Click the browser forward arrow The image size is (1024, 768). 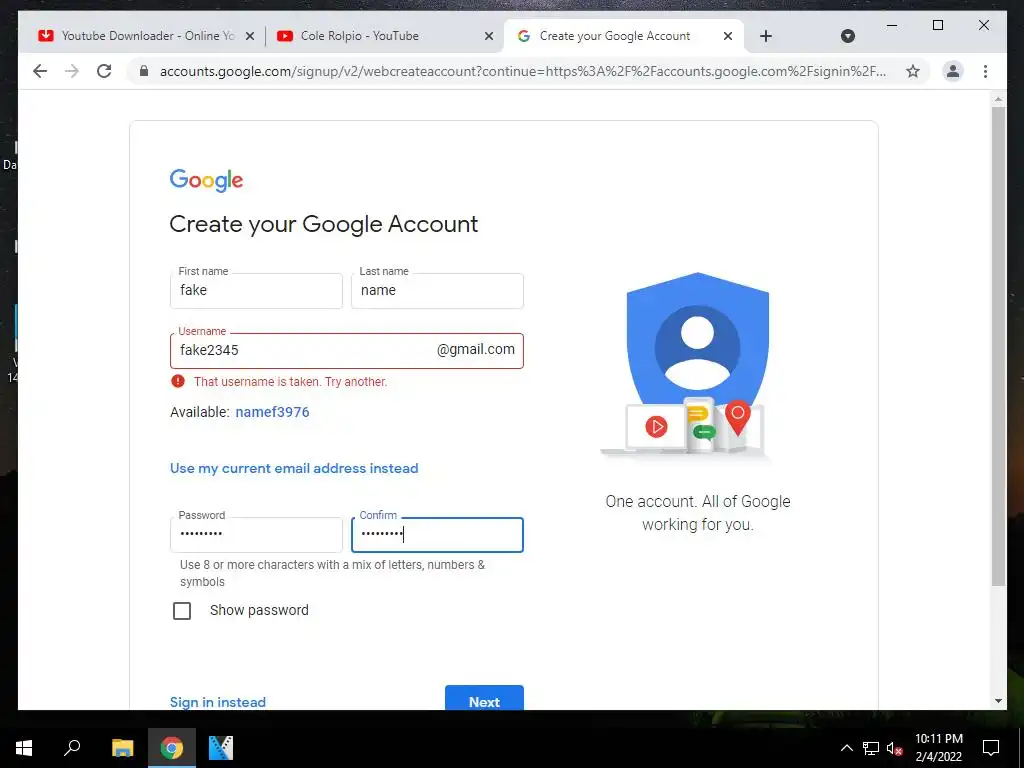tap(72, 71)
